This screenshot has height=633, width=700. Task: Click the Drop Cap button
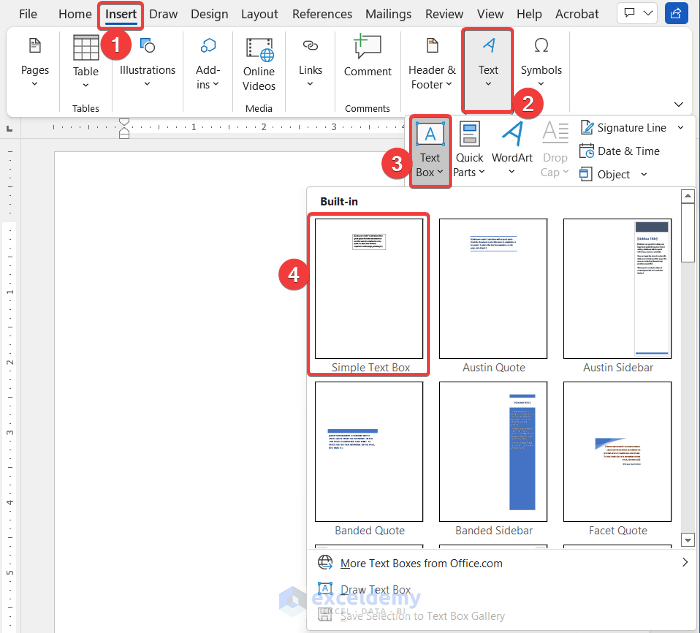tap(555, 150)
